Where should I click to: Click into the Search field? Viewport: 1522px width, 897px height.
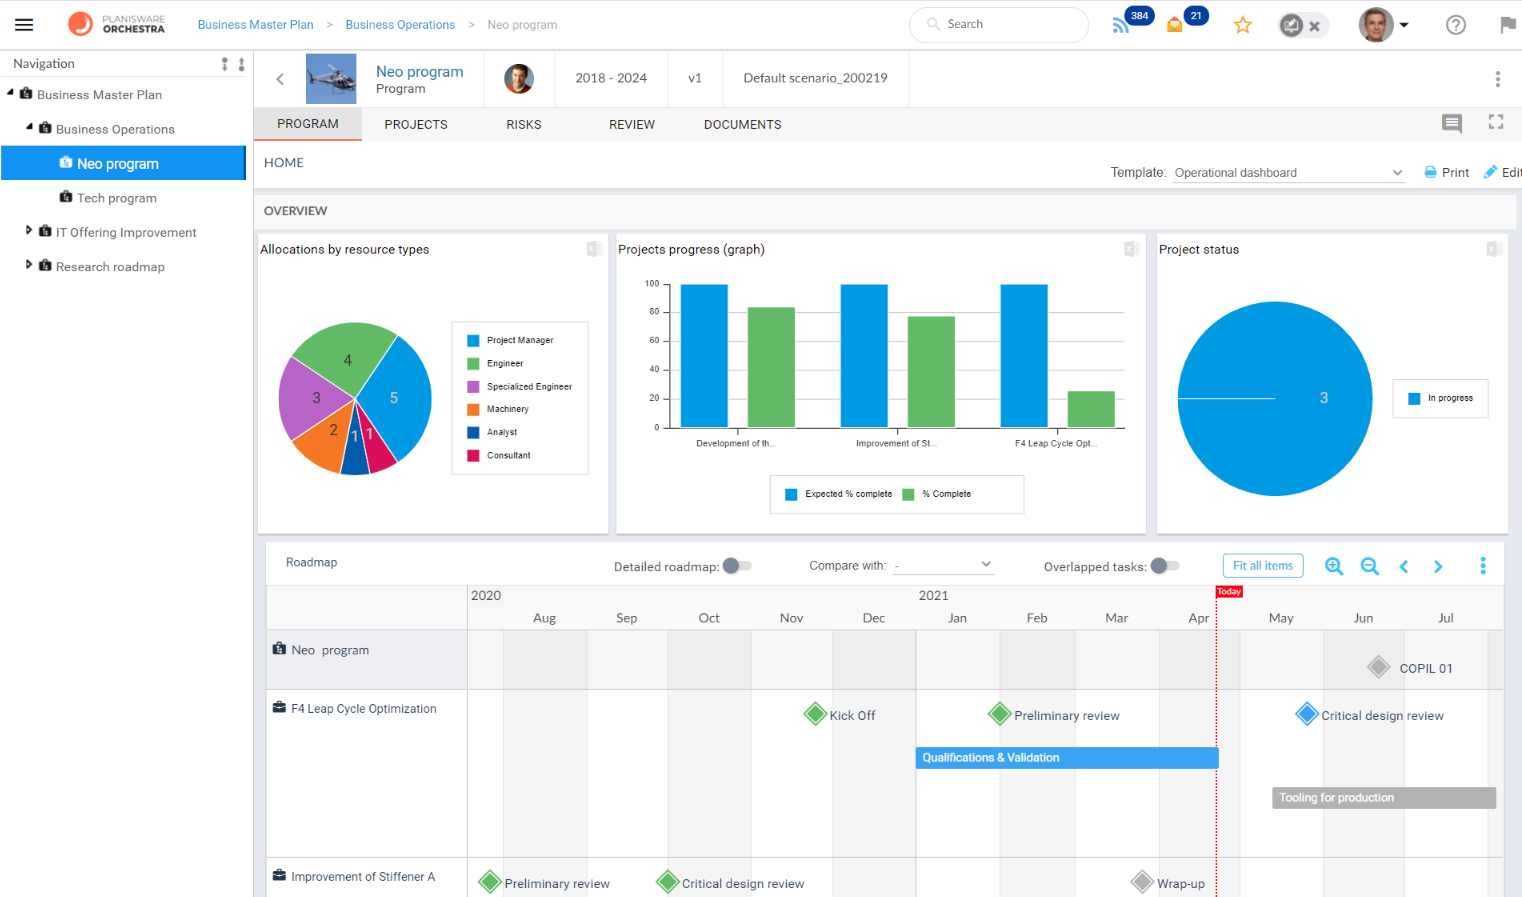[x=999, y=25]
